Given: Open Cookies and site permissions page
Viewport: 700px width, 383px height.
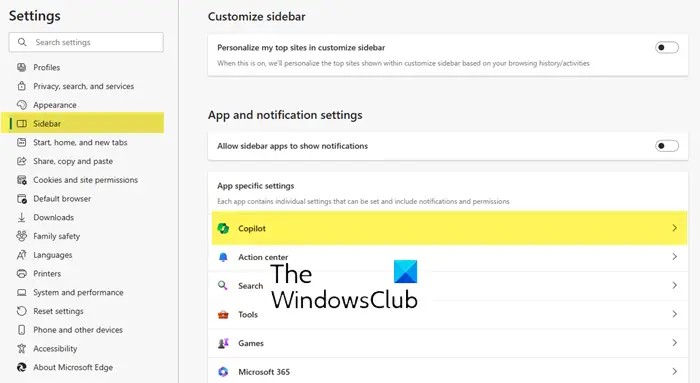Looking at the screenshot, I should (x=85, y=180).
